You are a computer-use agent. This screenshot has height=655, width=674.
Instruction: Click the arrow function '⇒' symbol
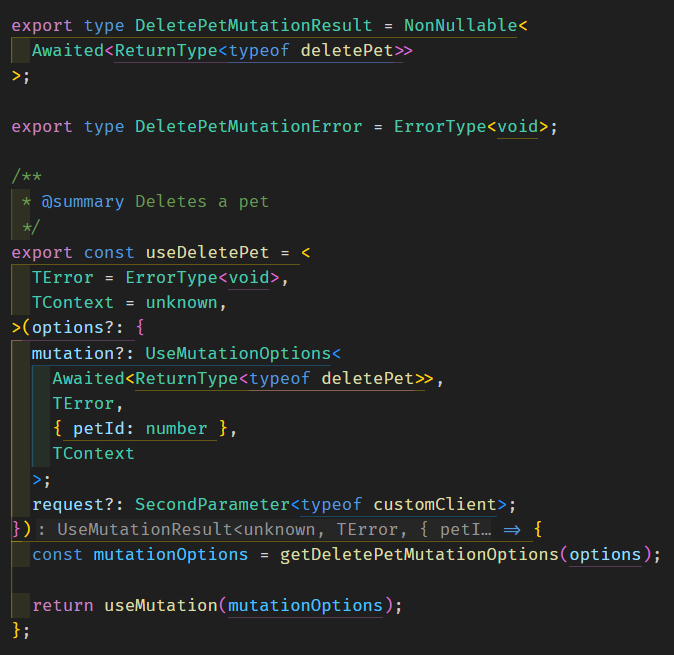(x=512, y=530)
